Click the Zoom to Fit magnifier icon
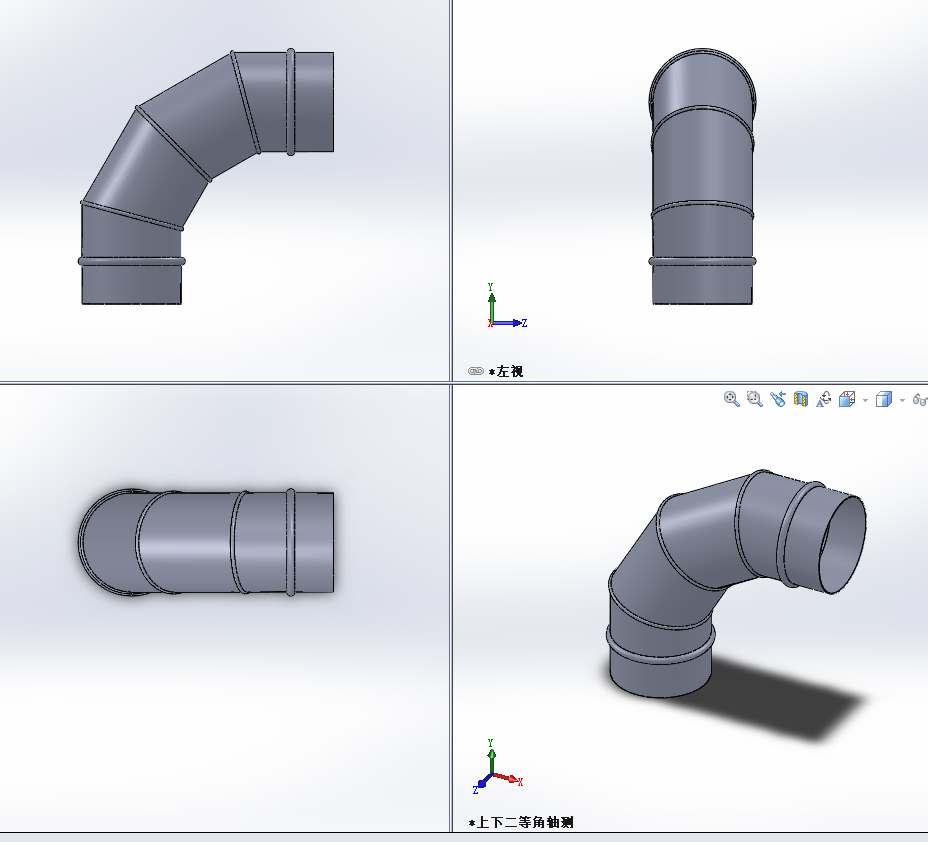 pyautogui.click(x=732, y=399)
